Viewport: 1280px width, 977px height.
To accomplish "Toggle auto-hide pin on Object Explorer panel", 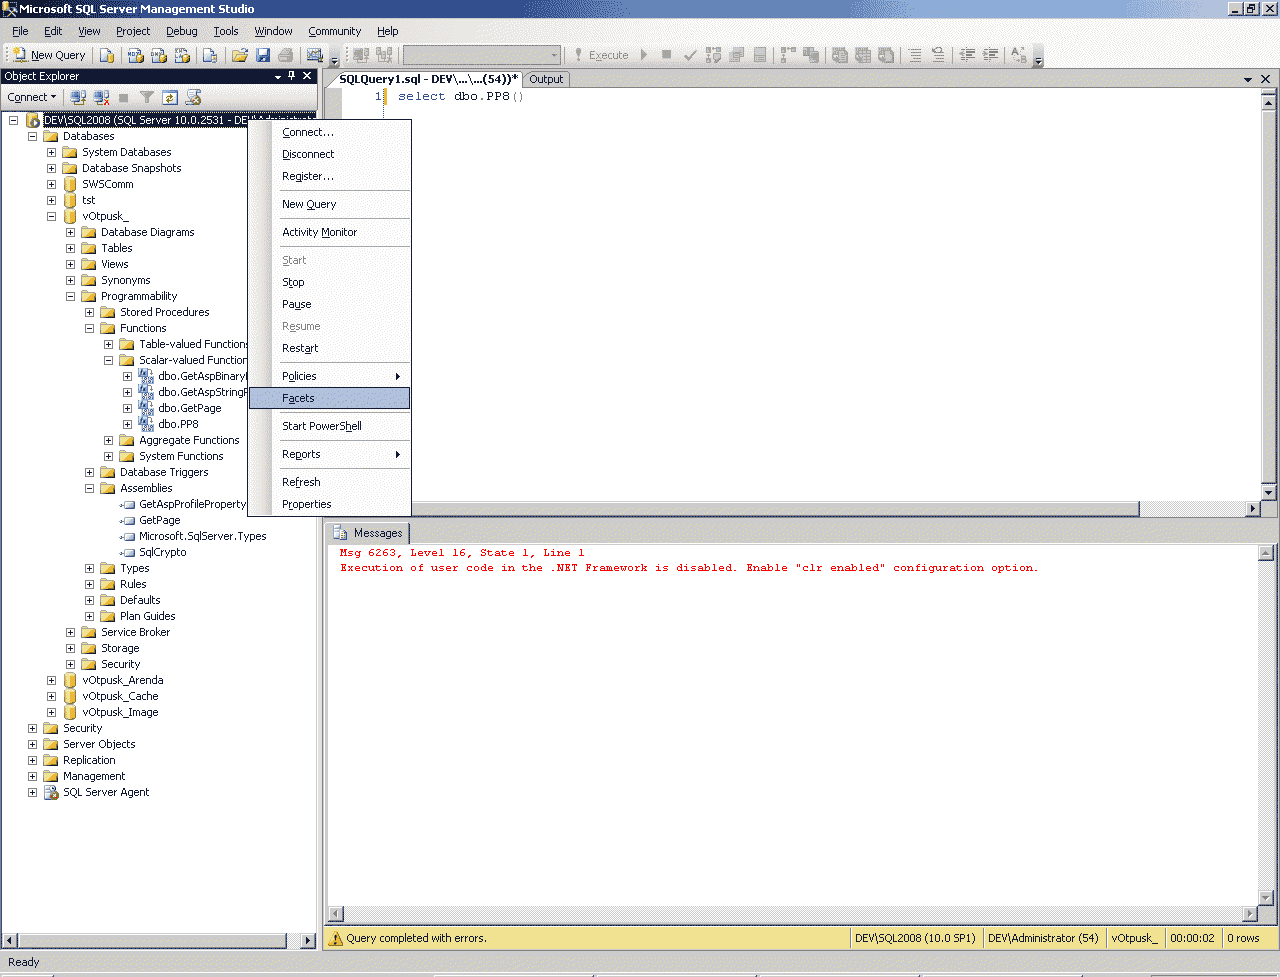I will click(292, 76).
